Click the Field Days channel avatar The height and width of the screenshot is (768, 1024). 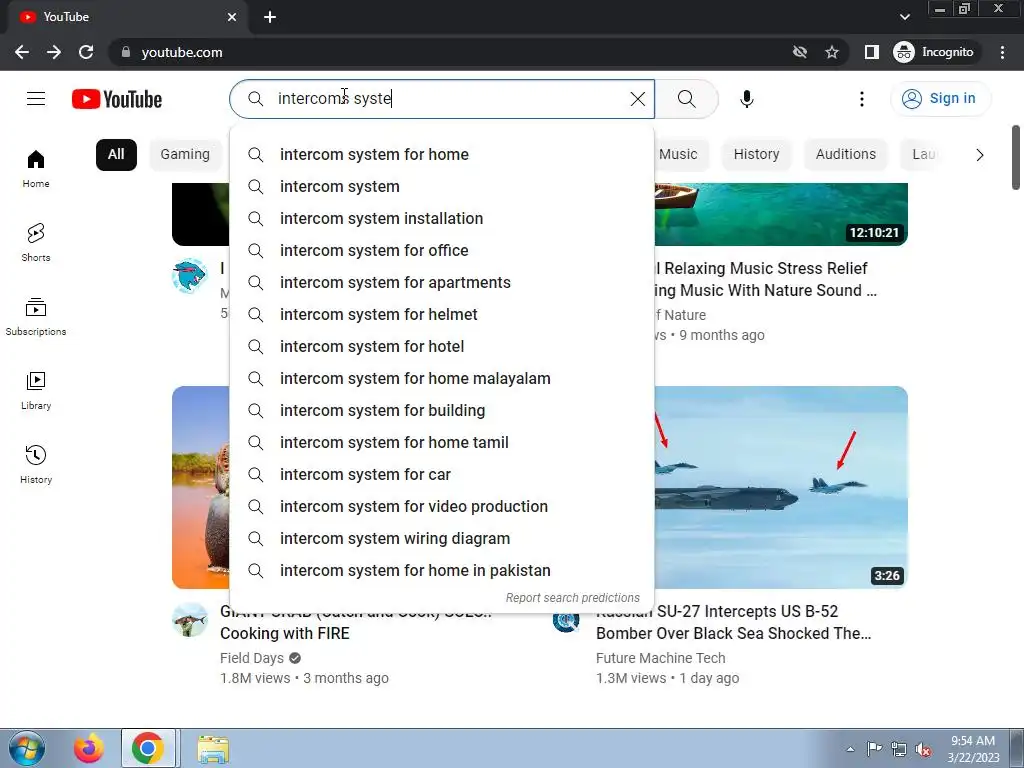(x=189, y=620)
